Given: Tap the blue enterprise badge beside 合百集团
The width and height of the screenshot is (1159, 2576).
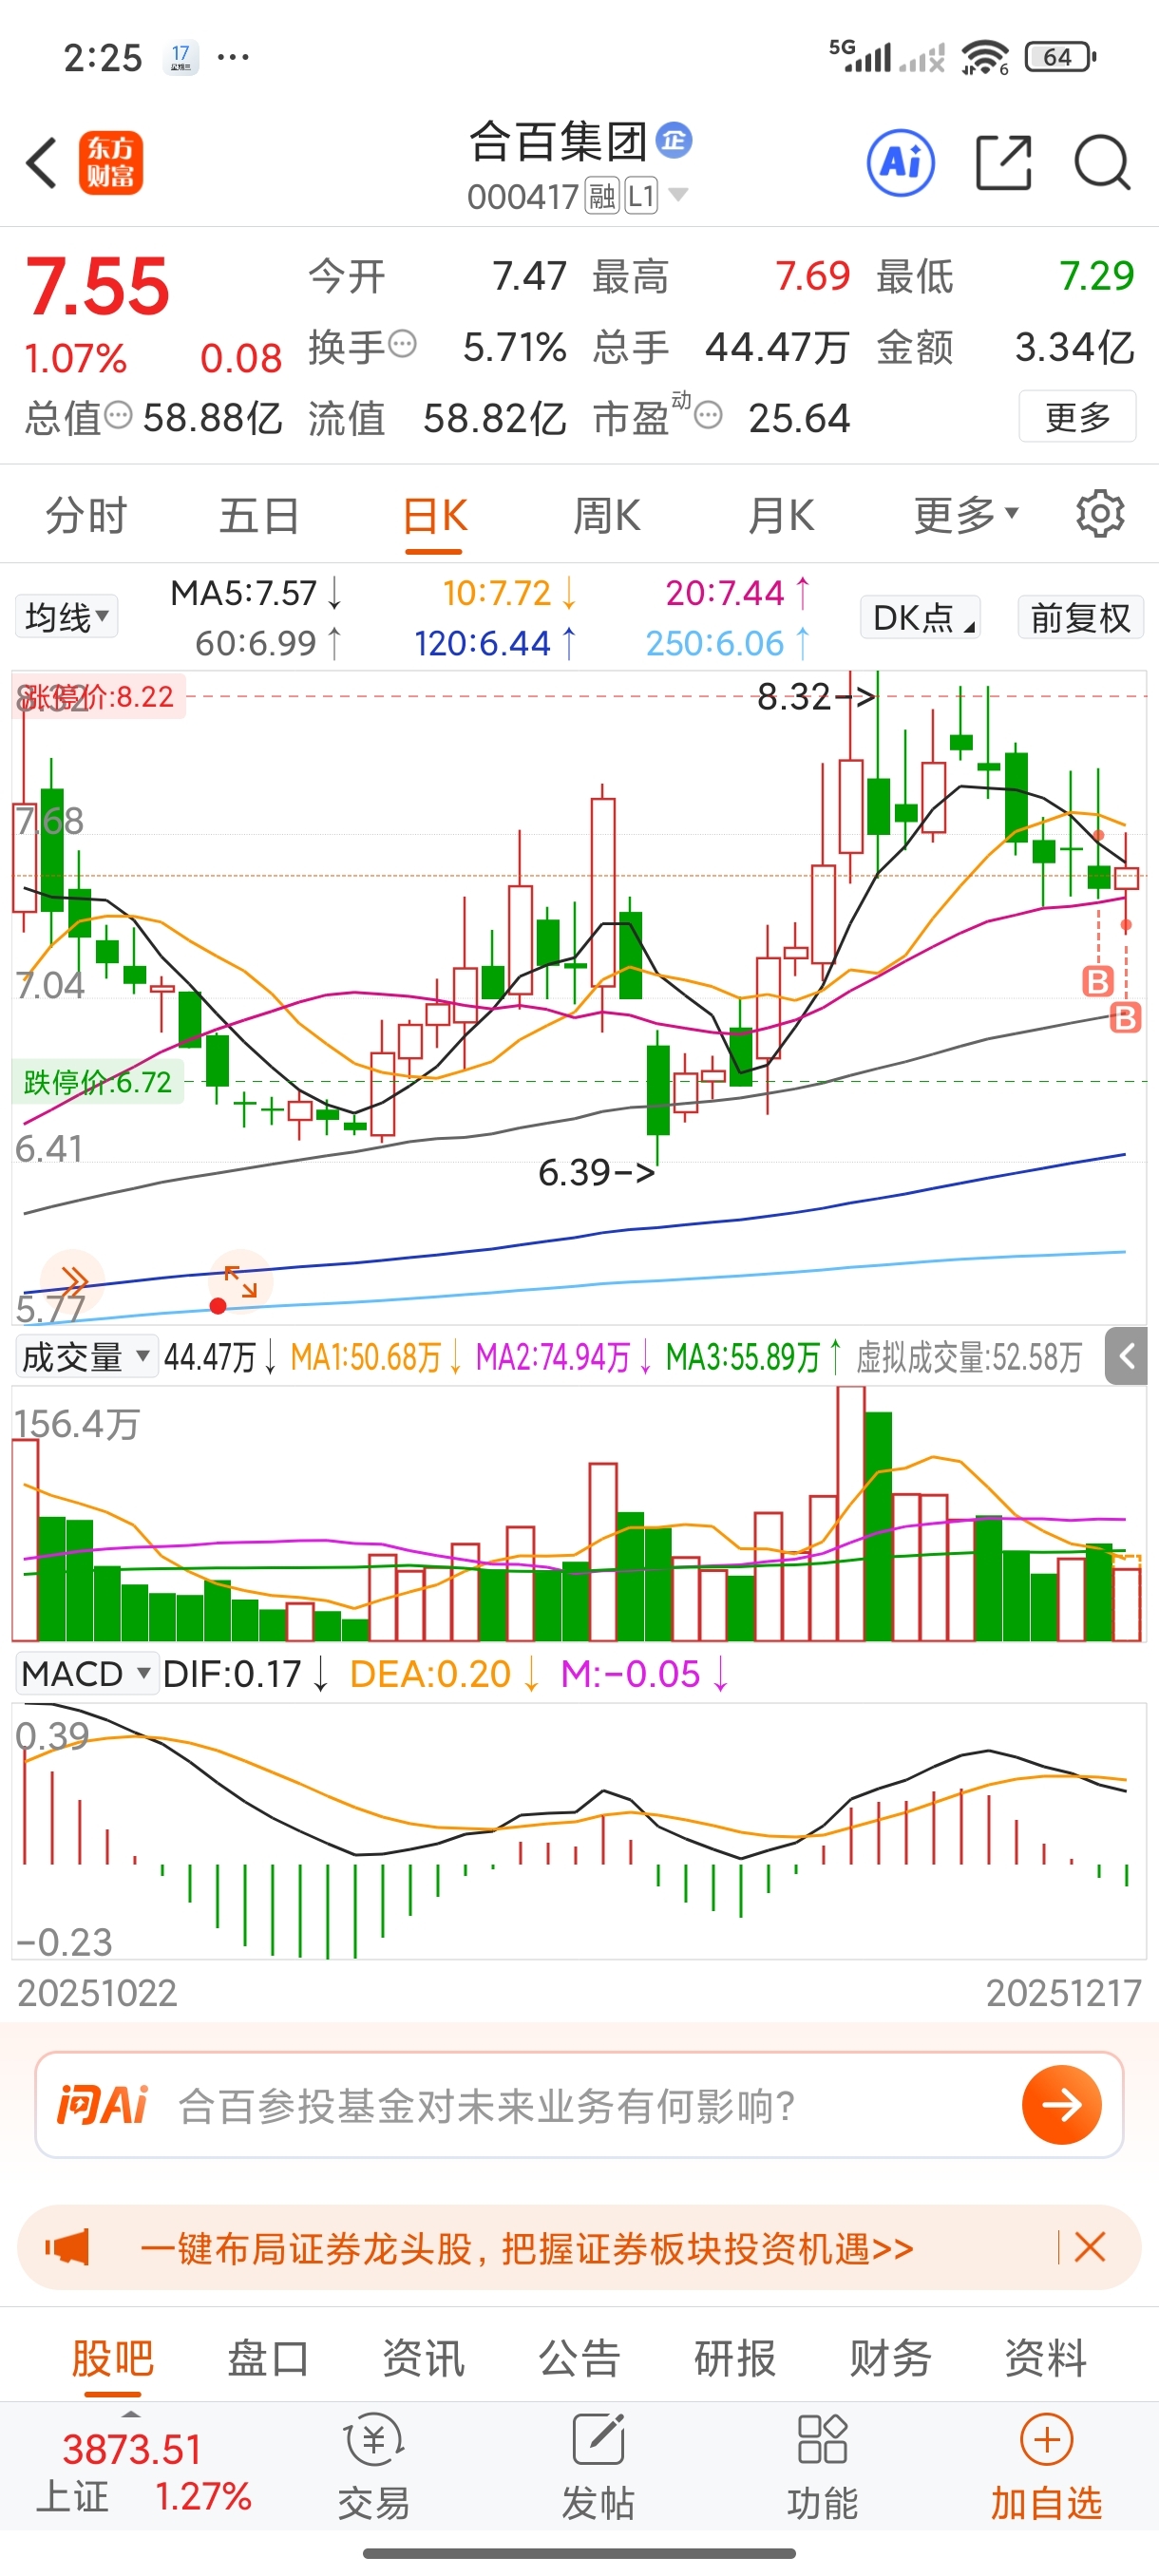Looking at the screenshot, I should click(674, 140).
